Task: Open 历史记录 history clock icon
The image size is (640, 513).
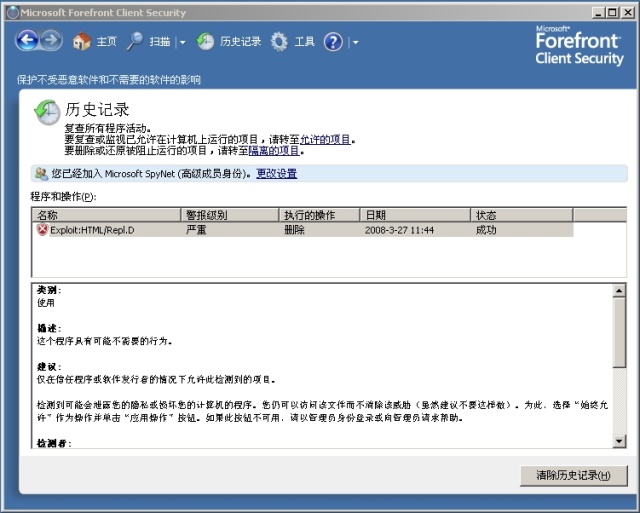Action: pos(205,42)
